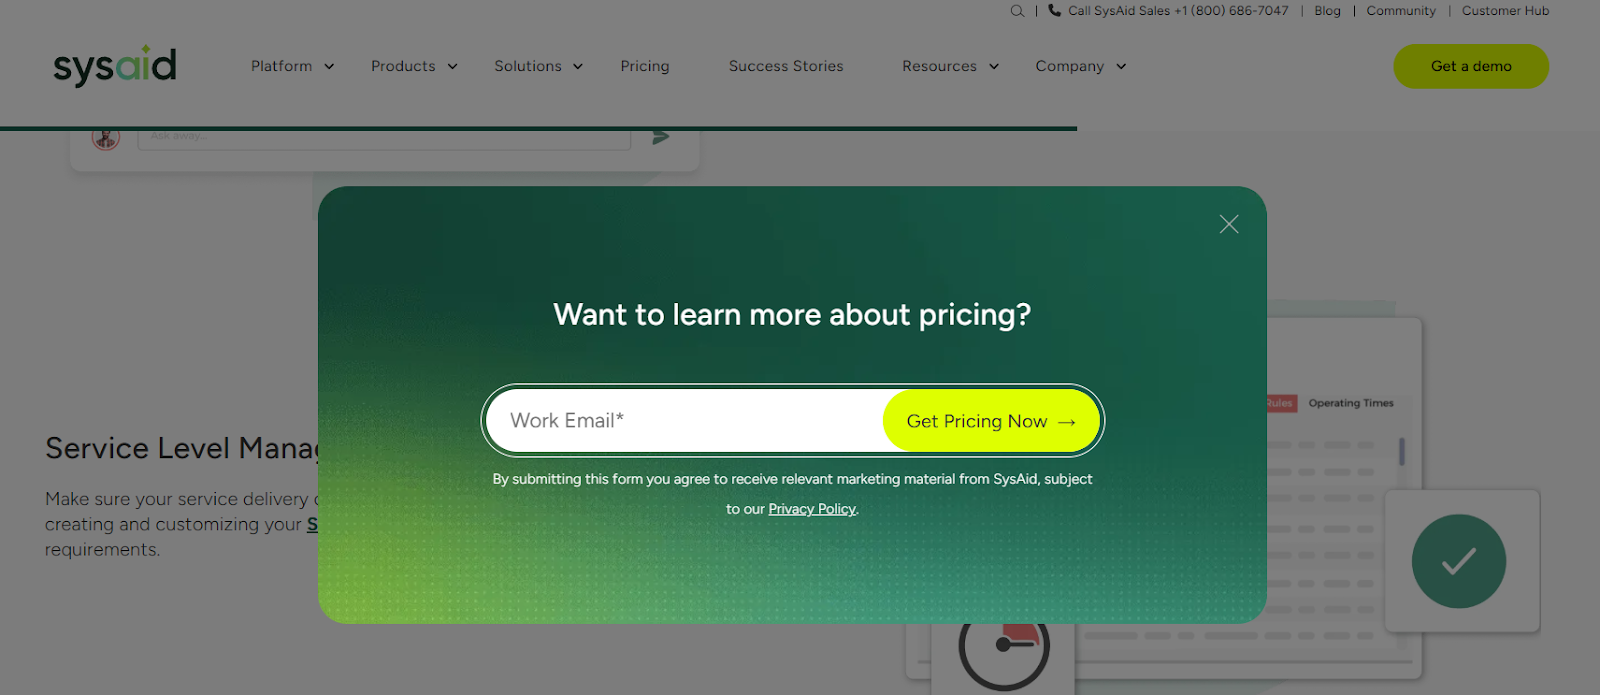Click the chat avatar icon
The height and width of the screenshot is (695, 1600).
(106, 138)
